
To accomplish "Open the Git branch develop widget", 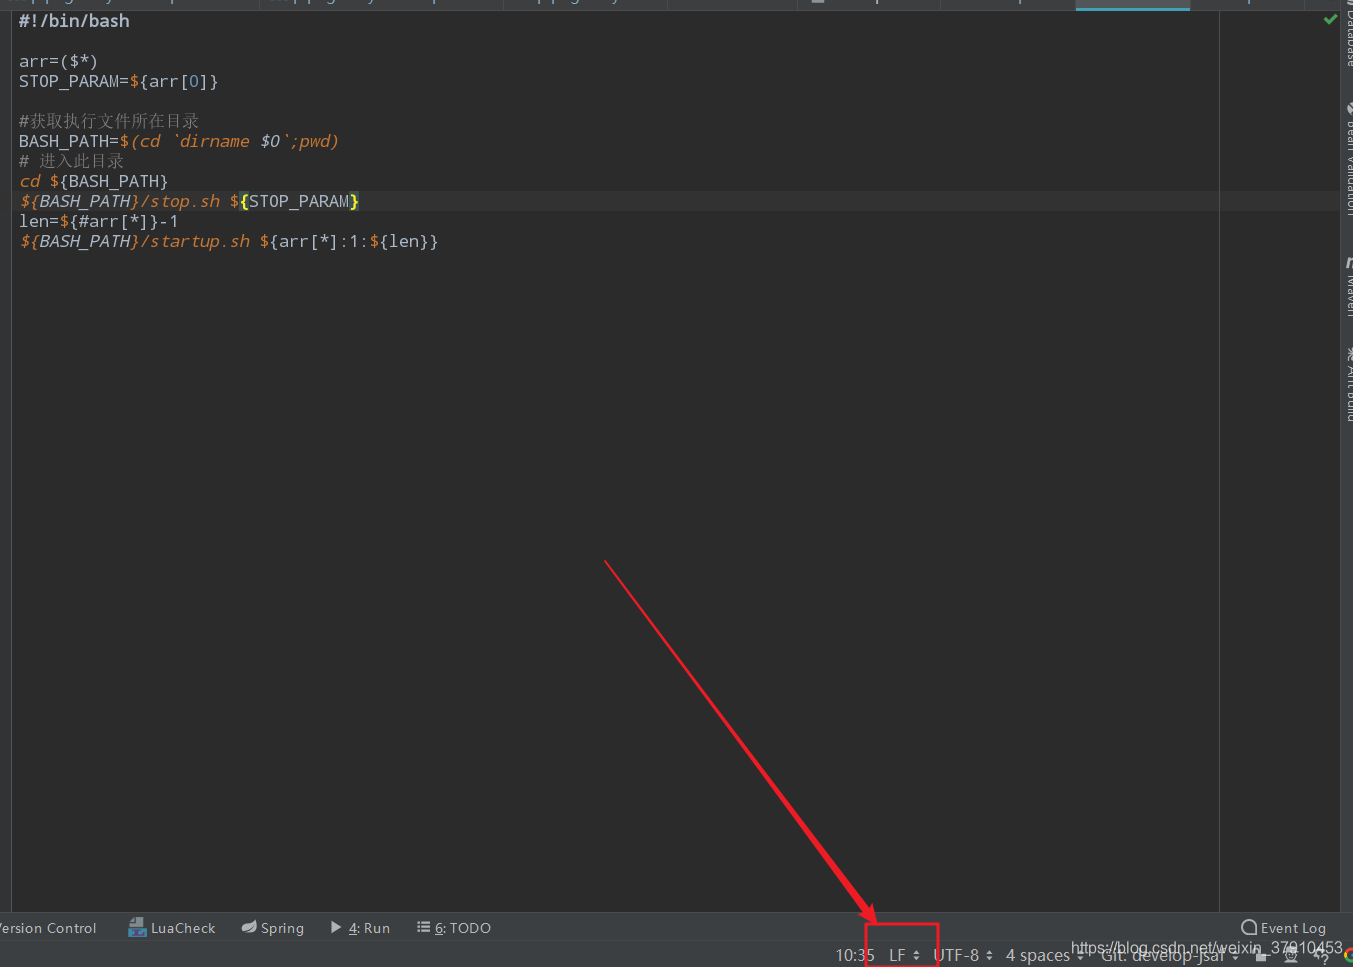I will tap(1170, 956).
